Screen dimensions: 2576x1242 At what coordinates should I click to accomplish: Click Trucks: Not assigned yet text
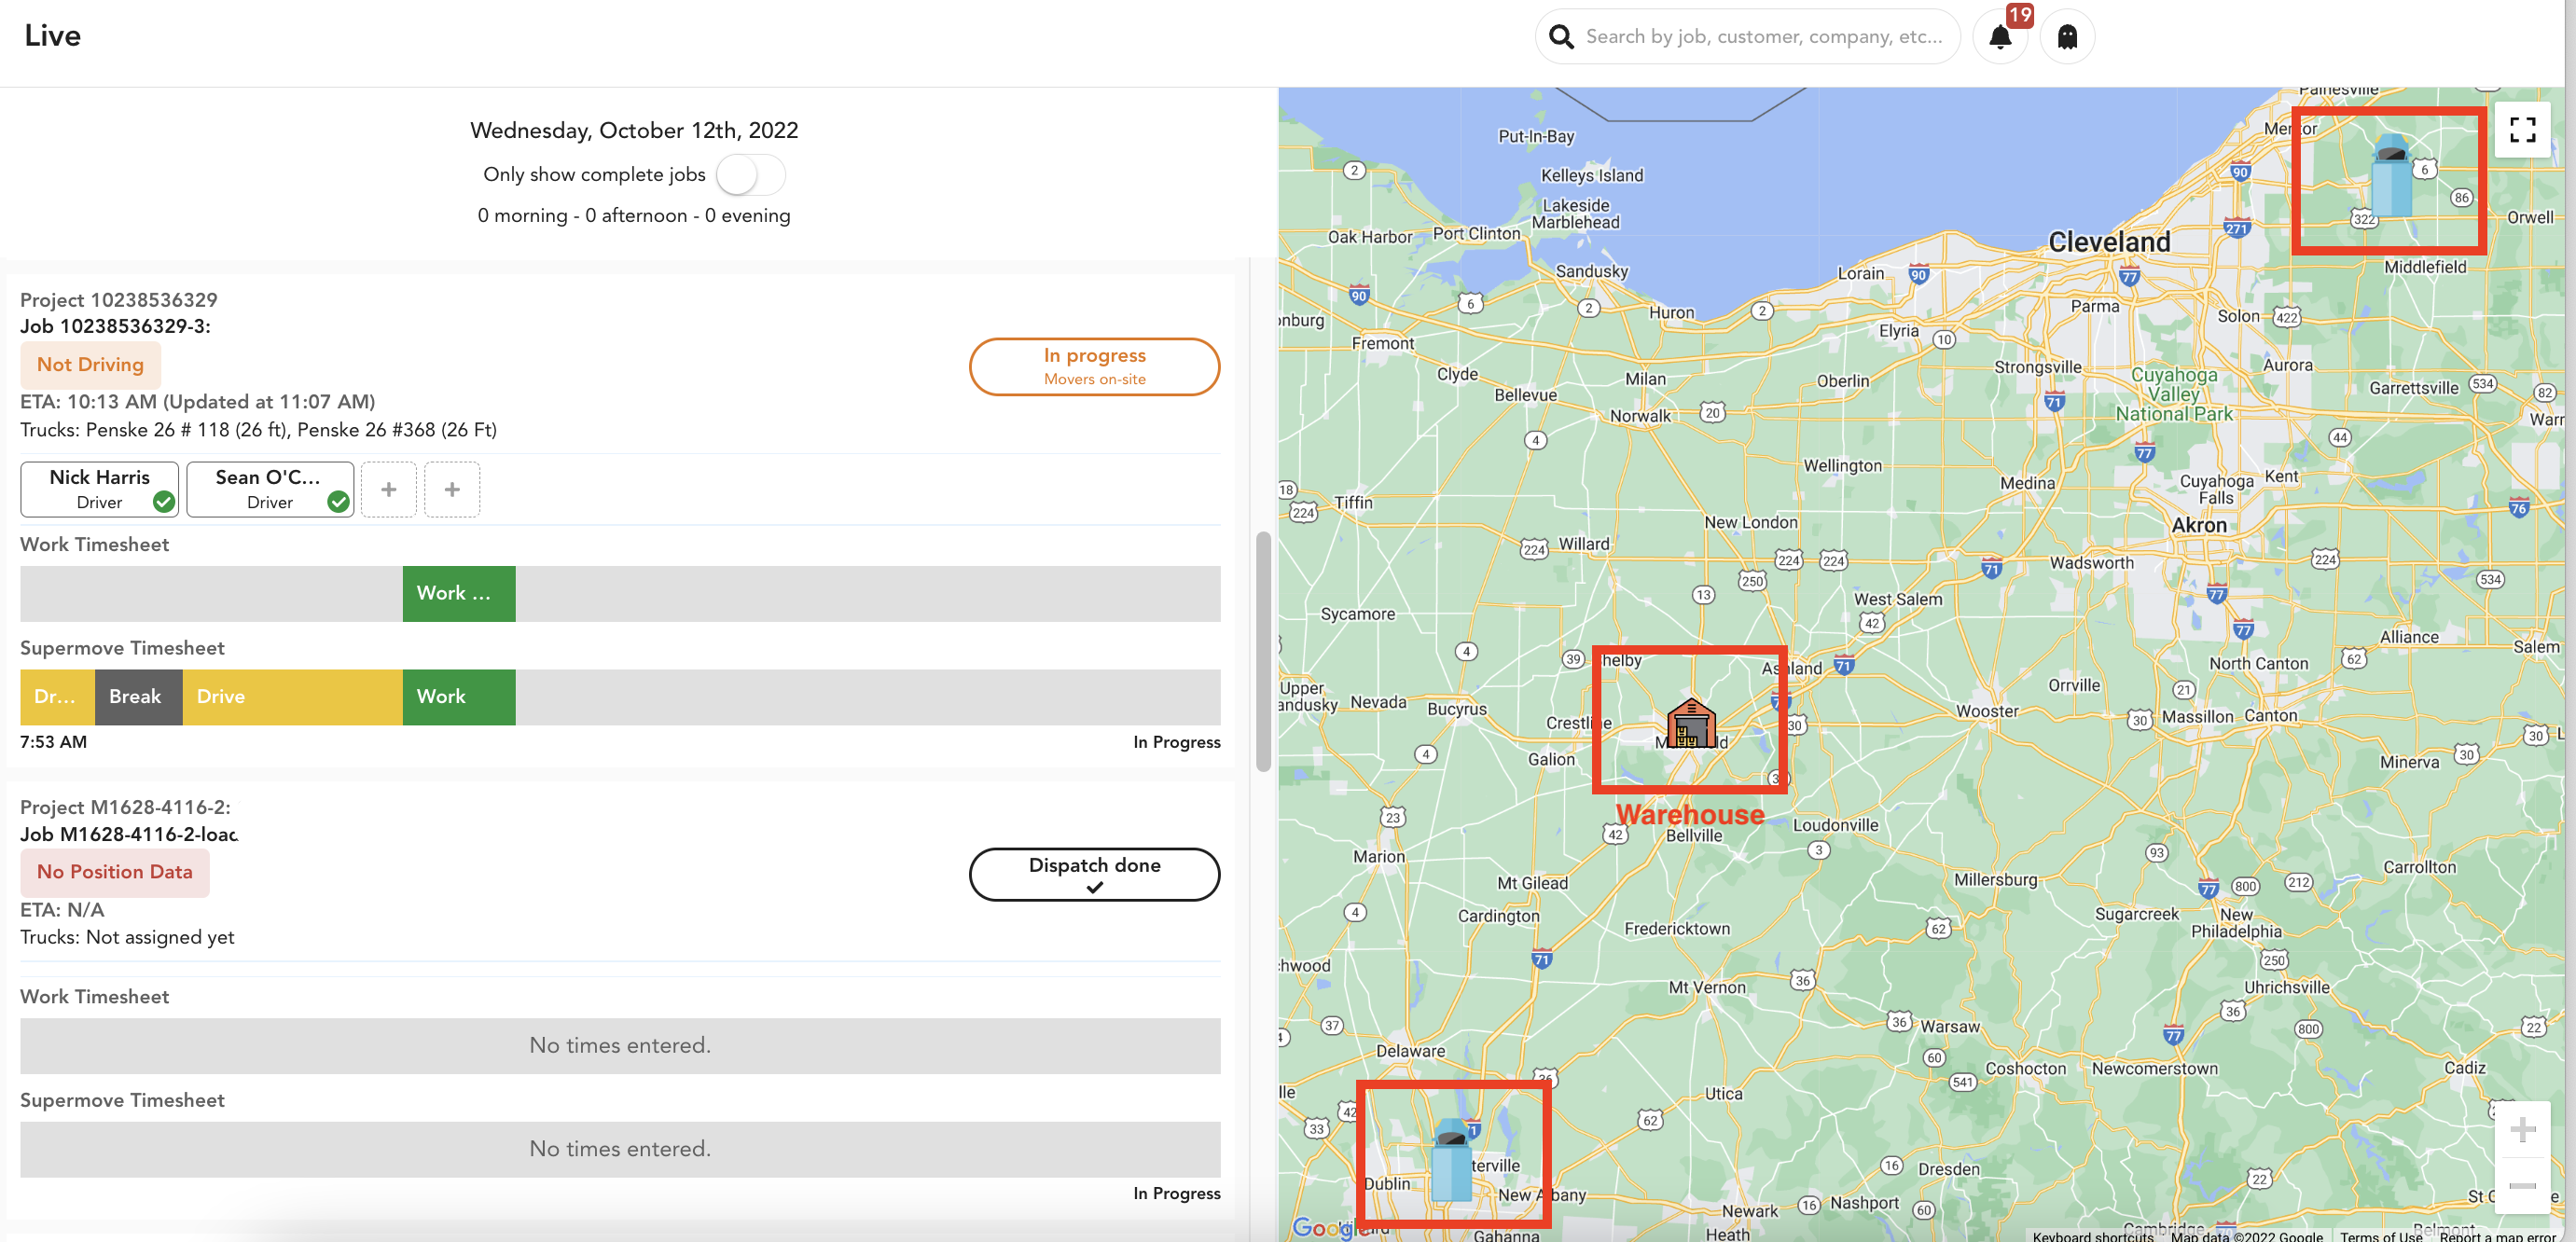[x=127, y=938]
